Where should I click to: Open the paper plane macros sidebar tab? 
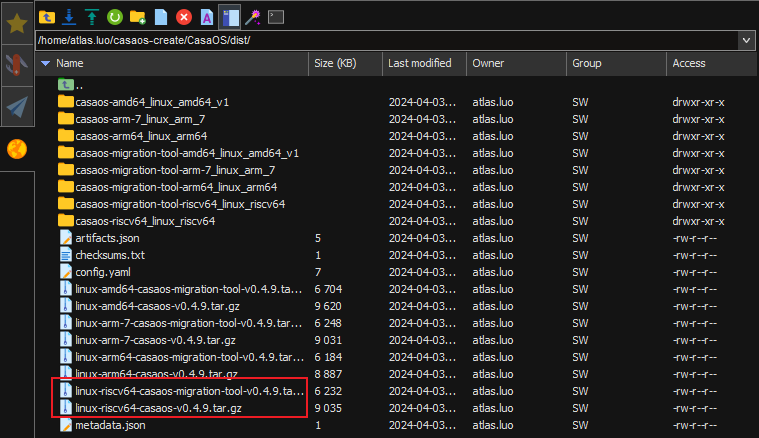pos(17,106)
